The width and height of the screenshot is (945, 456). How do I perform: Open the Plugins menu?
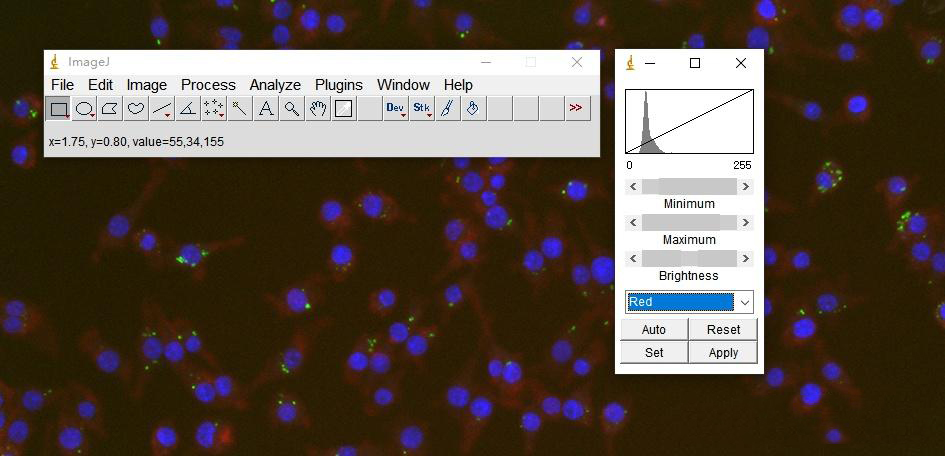tap(338, 85)
